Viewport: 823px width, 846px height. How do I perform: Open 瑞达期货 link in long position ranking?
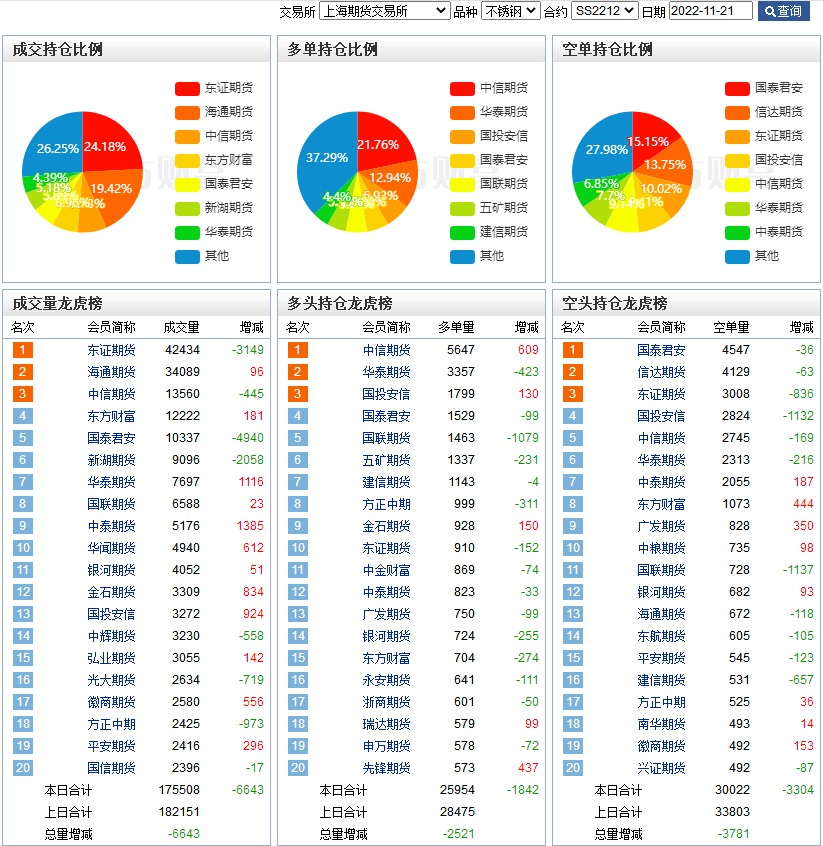click(386, 724)
